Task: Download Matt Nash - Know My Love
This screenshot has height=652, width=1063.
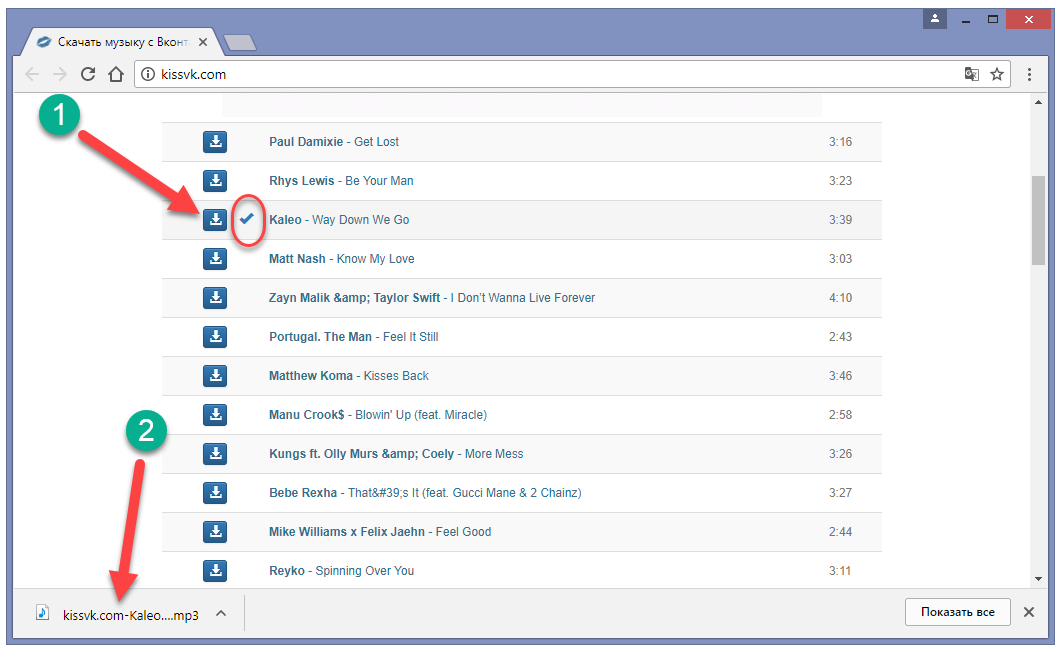Action: 215,259
